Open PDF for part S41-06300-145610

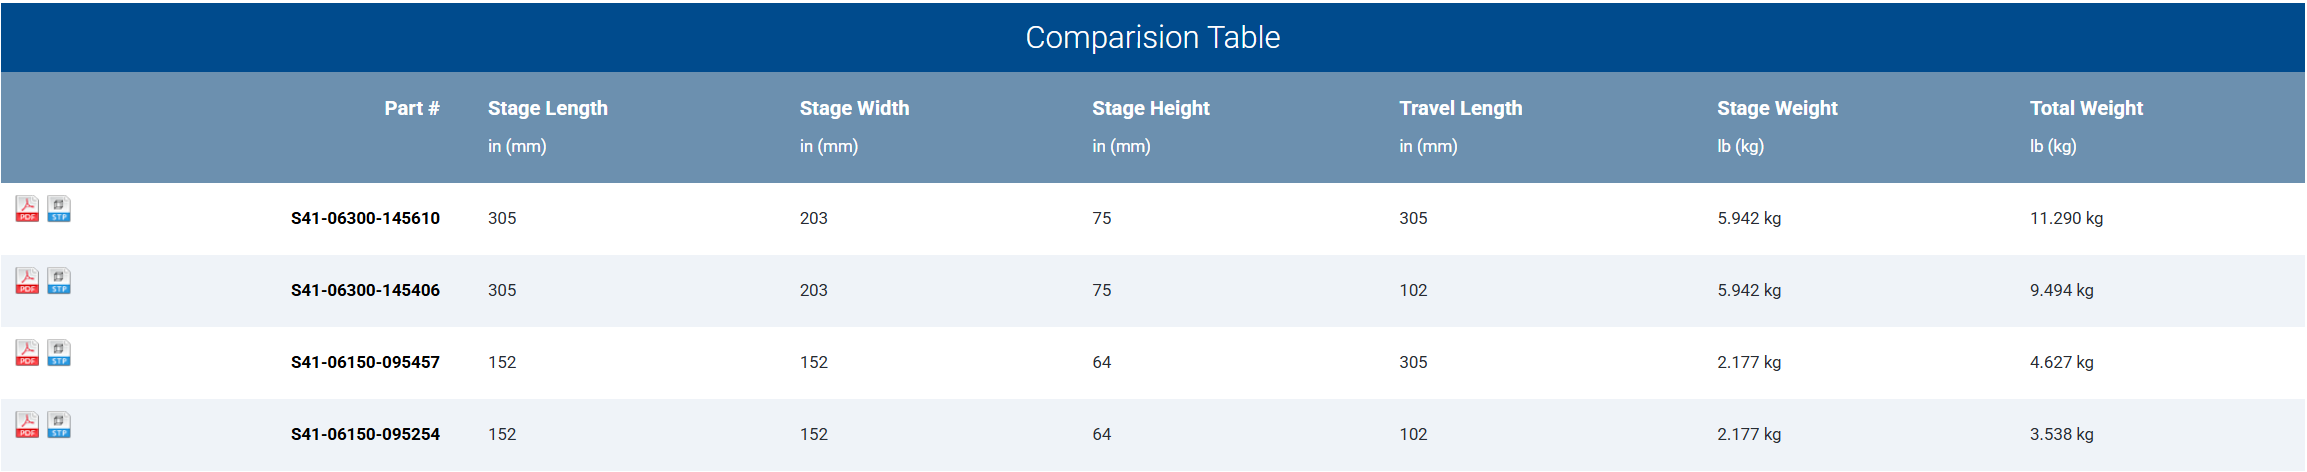click(27, 209)
